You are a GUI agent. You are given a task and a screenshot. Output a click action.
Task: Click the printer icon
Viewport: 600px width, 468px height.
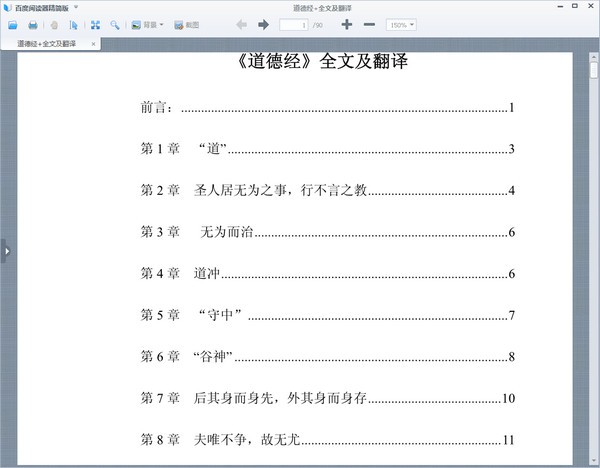33,25
